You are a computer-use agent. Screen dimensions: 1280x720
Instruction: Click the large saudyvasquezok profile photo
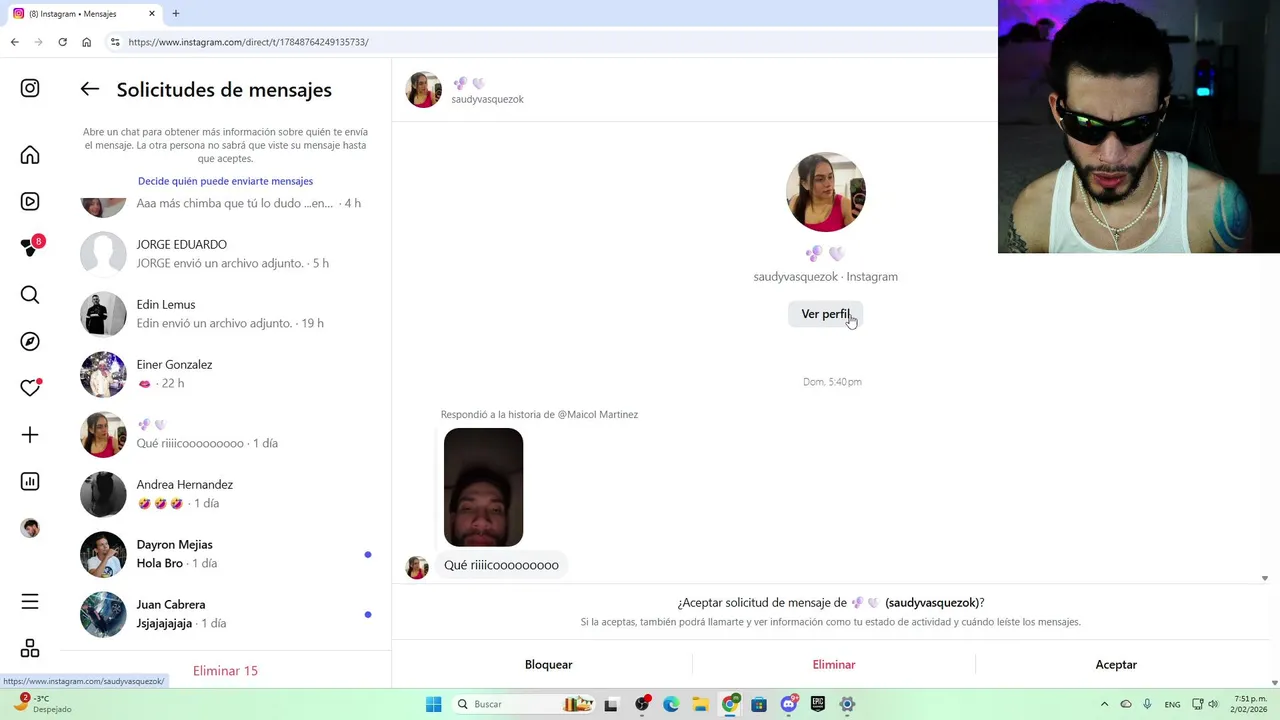click(825, 192)
